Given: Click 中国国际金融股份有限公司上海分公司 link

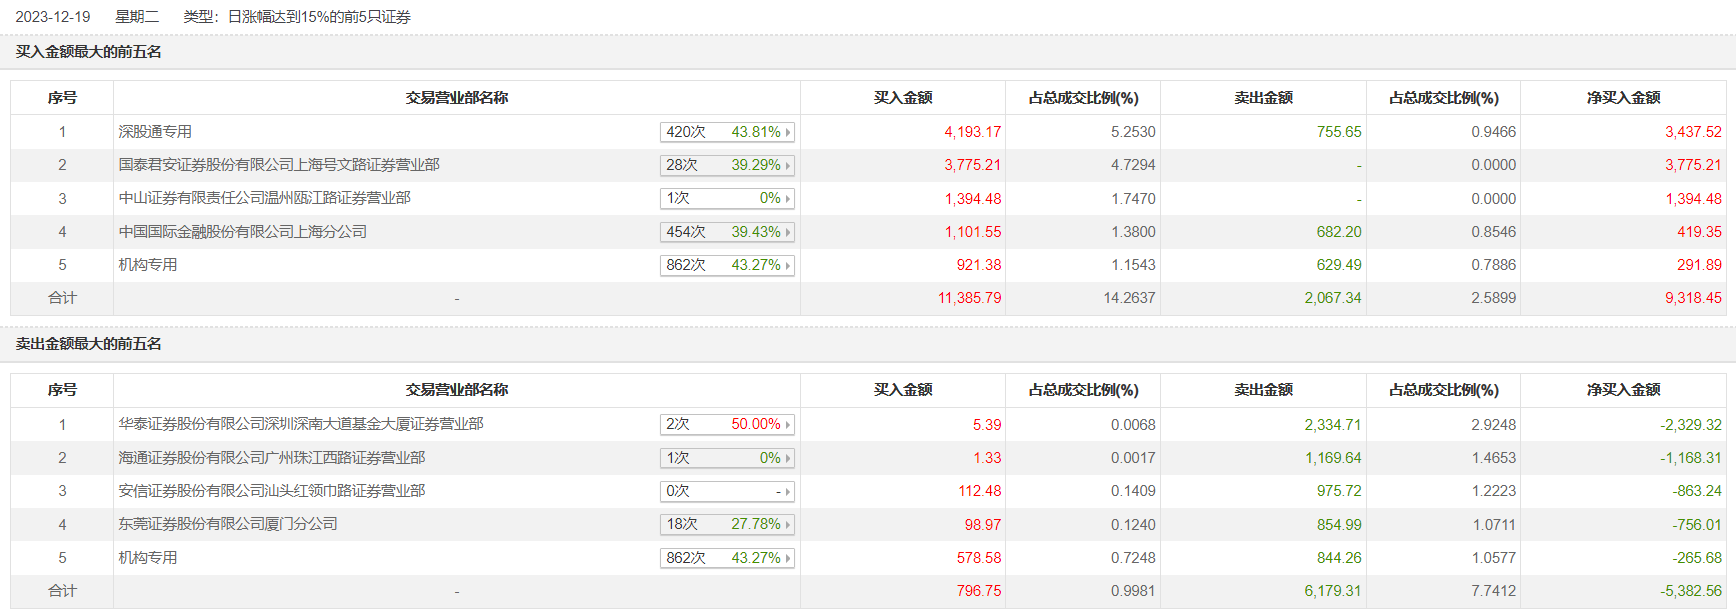Looking at the screenshot, I should pyautogui.click(x=243, y=232).
